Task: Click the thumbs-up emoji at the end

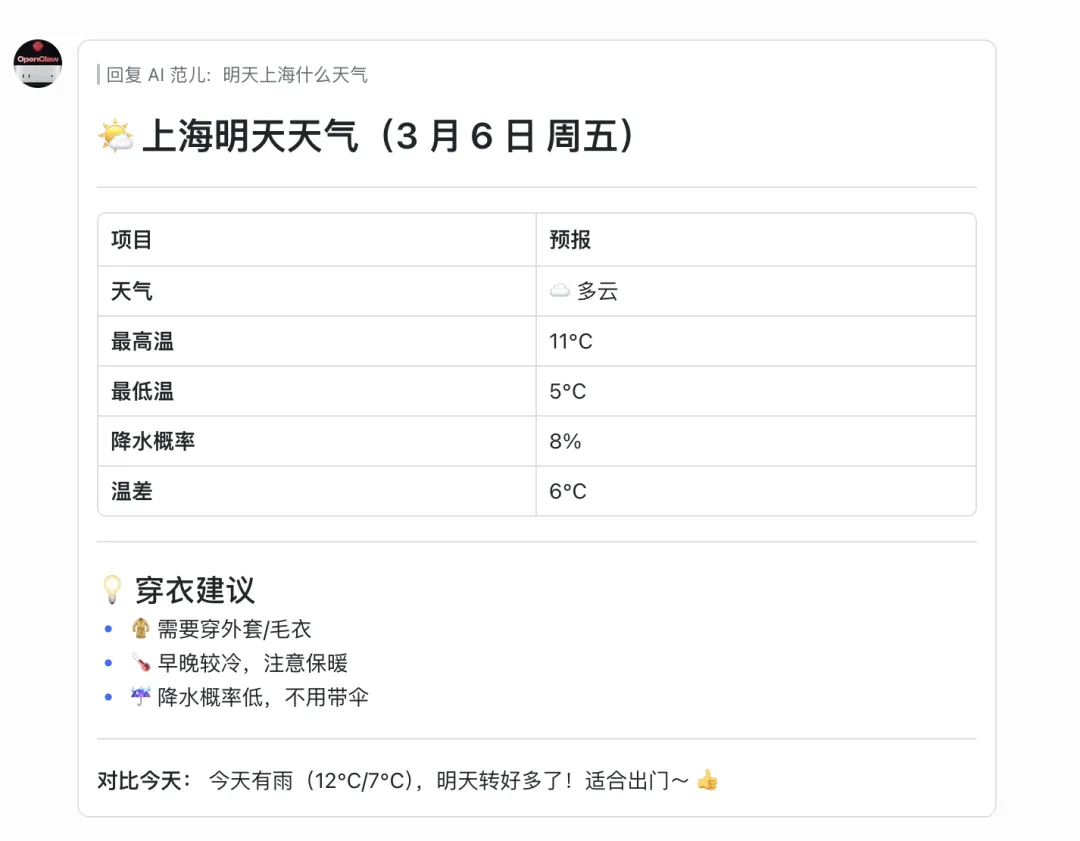Action: [x=707, y=780]
